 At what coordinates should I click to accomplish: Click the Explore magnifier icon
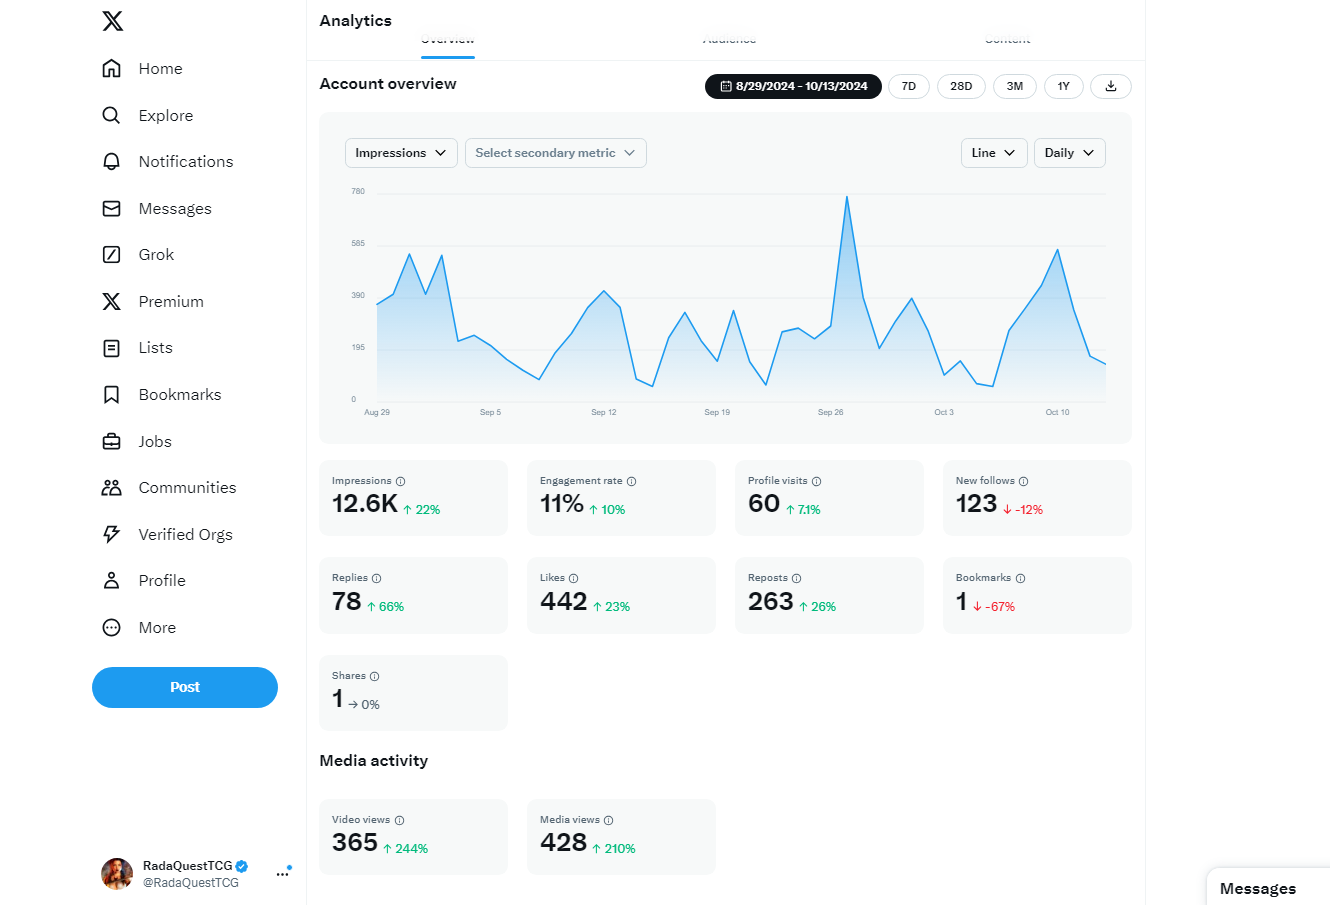click(112, 115)
